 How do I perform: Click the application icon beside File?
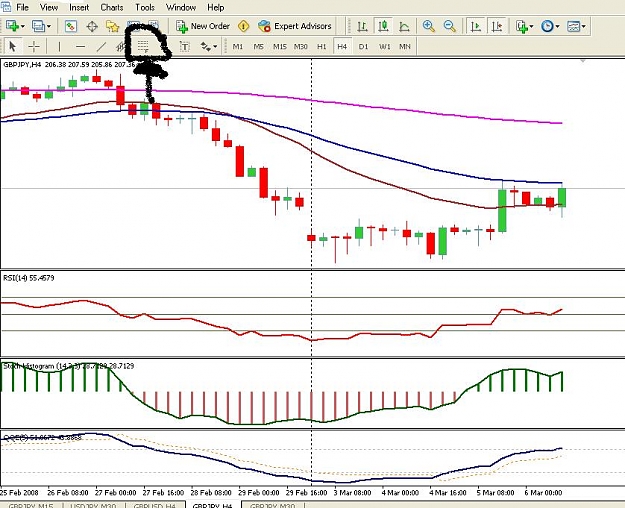(6, 7)
